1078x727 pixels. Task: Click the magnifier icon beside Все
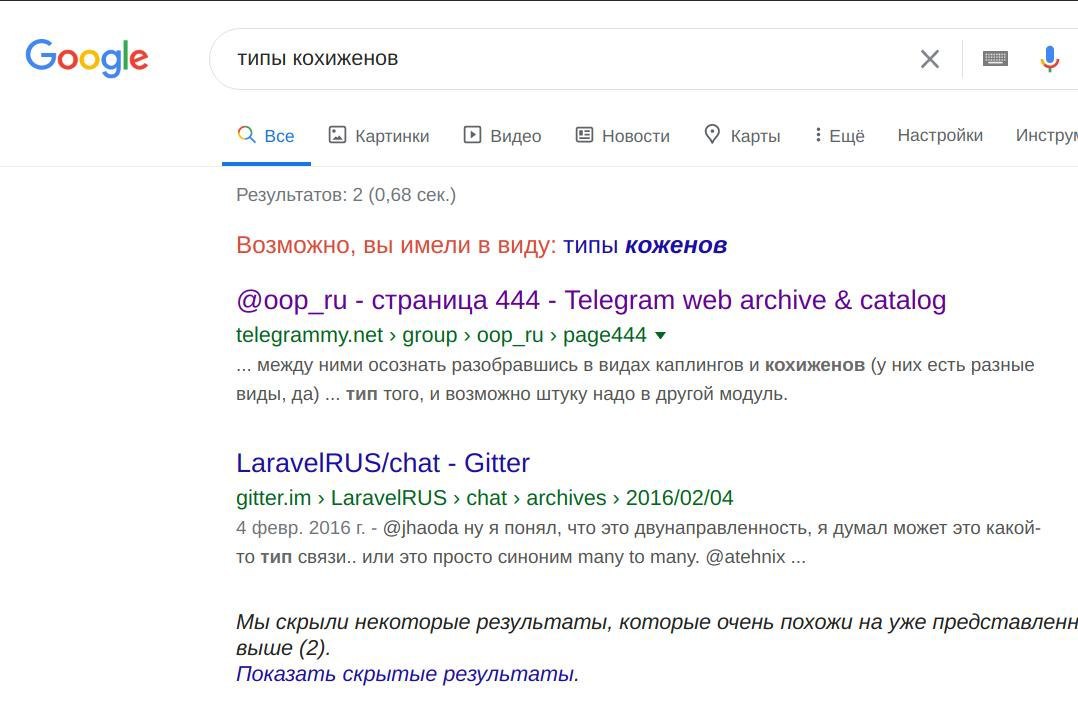[x=246, y=134]
